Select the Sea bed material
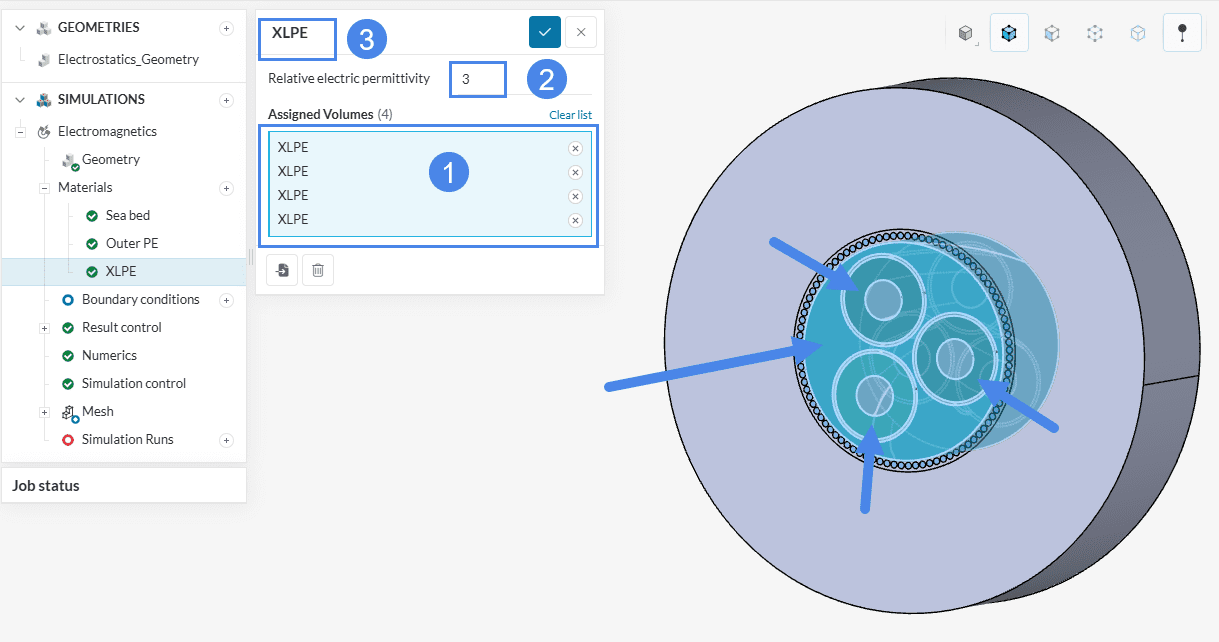Viewport: 1219px width, 642px height. coord(127,215)
